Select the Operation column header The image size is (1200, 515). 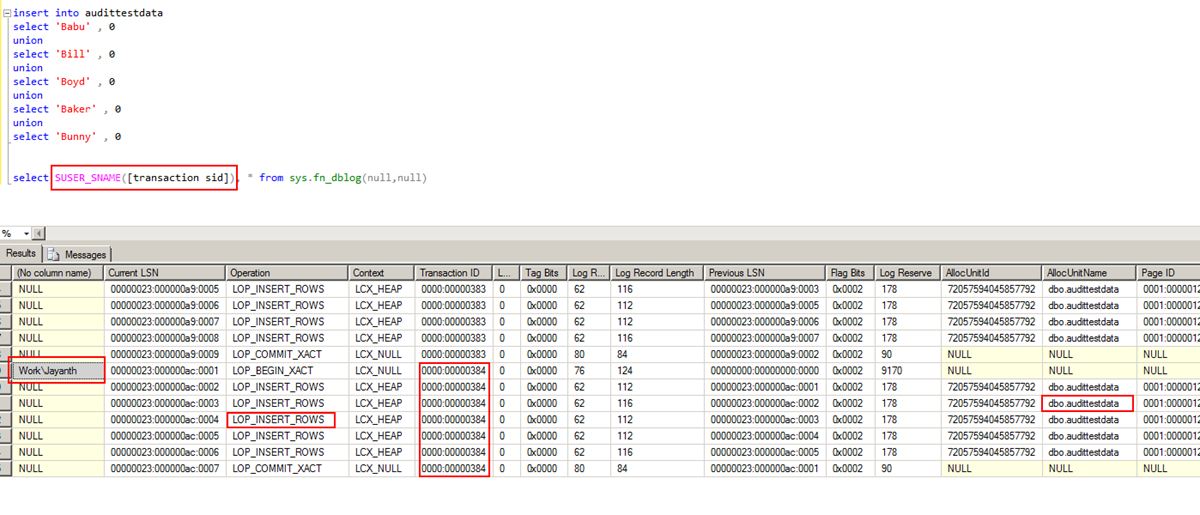pyautogui.click(x=288, y=272)
